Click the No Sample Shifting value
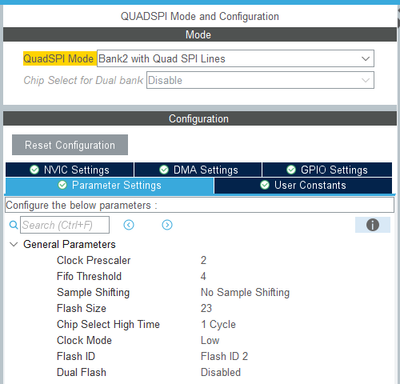This screenshot has height=384, width=400. [x=245, y=292]
